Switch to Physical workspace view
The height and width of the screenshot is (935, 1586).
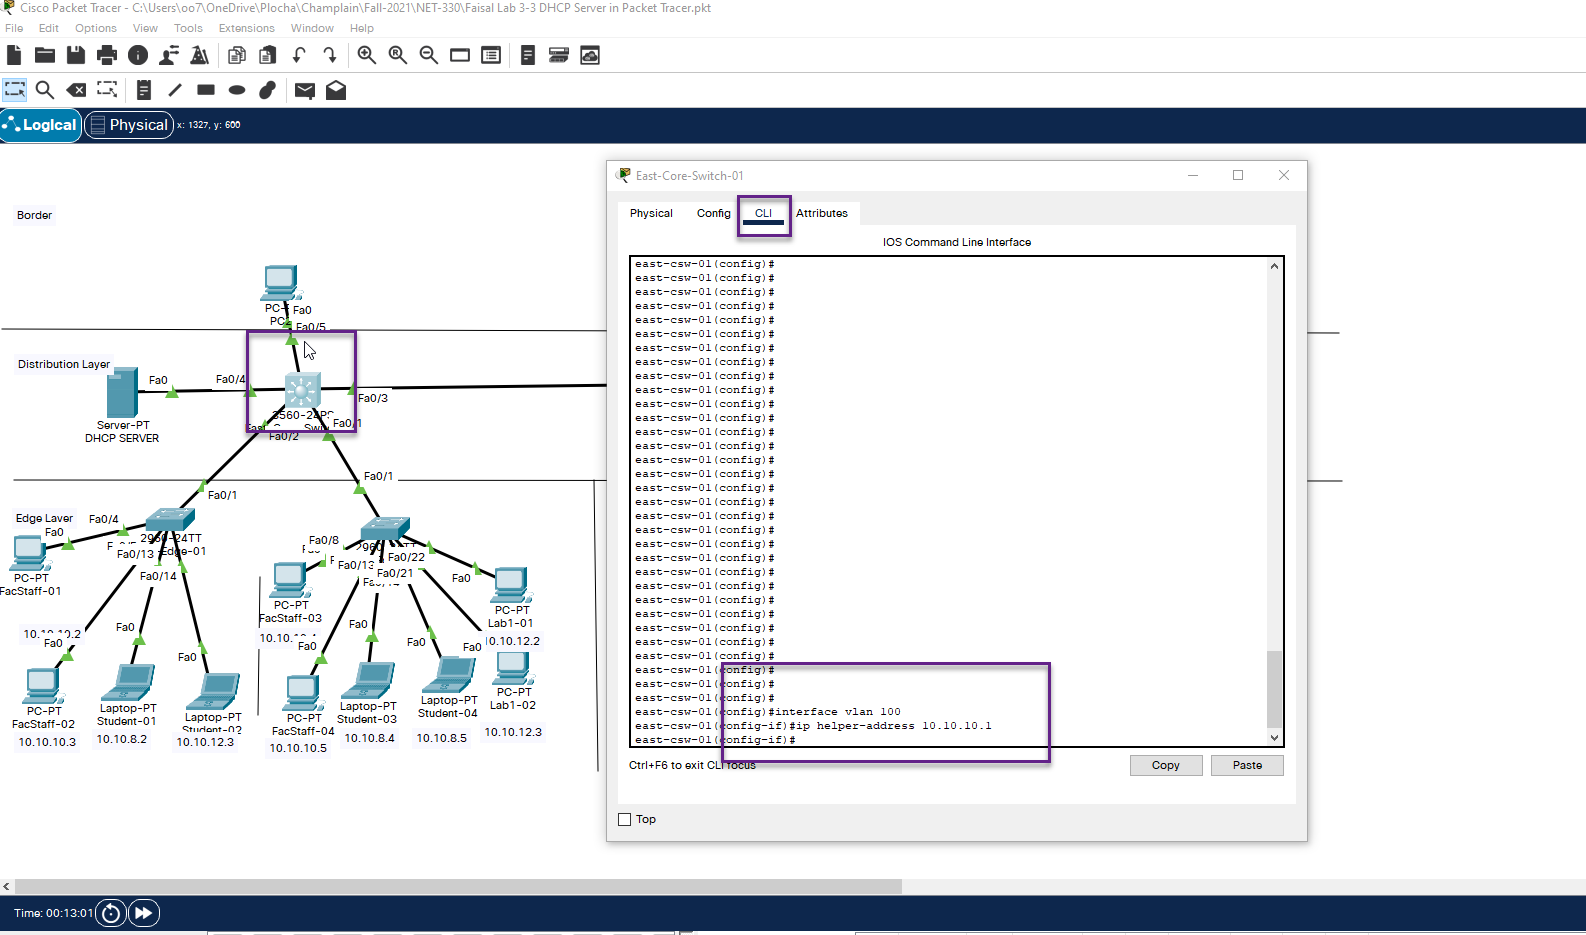click(129, 125)
